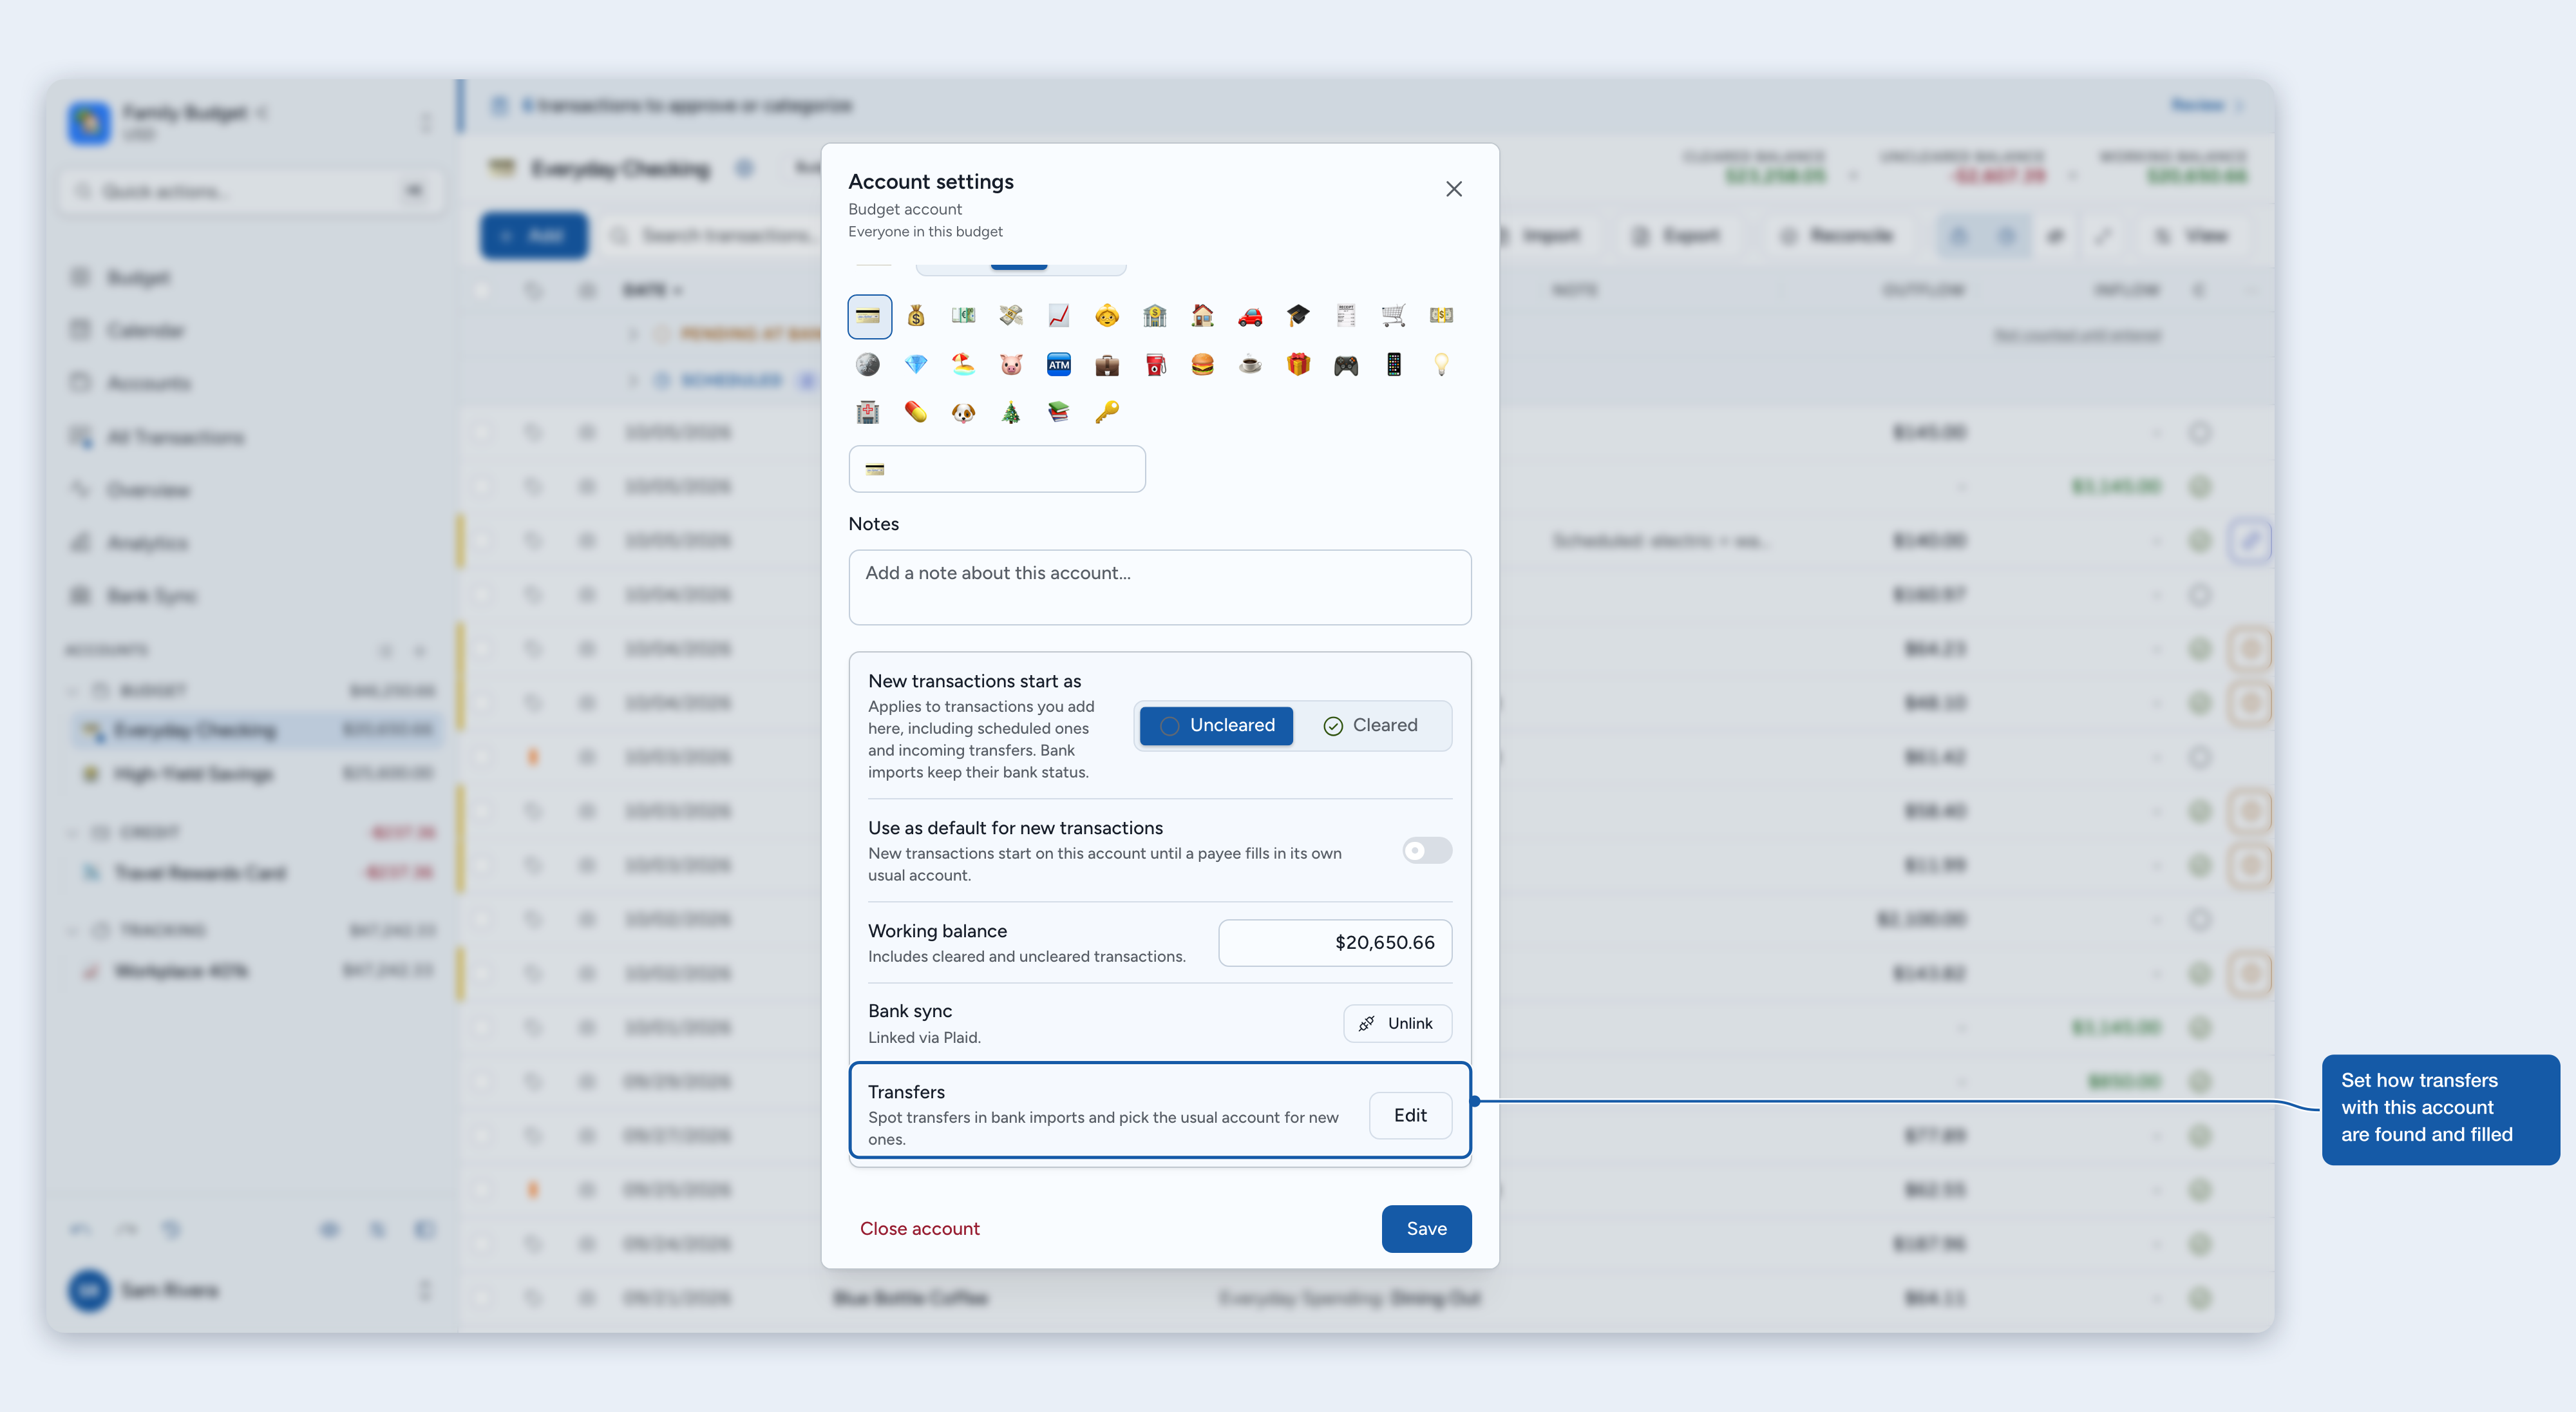The height and width of the screenshot is (1412, 2576).
Task: Focus the Notes text area
Action: [1160, 588]
